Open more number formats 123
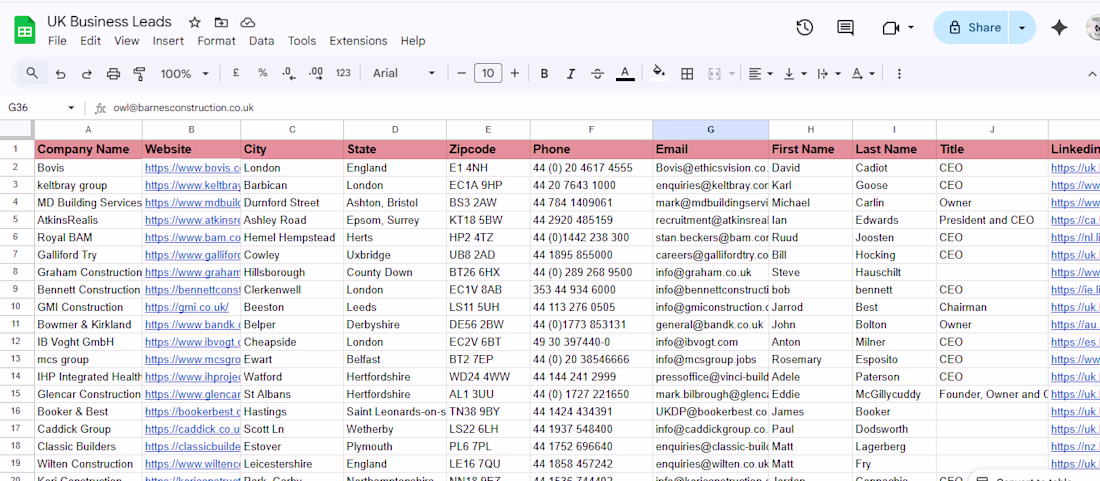1100x481 pixels. (x=343, y=73)
